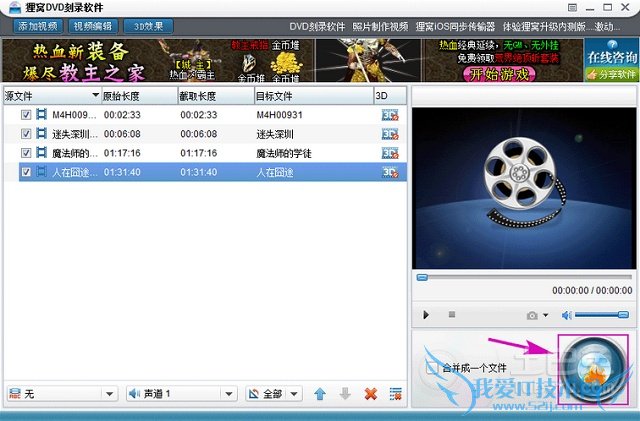Click the 3D icon for M4H00931

pos(390,115)
